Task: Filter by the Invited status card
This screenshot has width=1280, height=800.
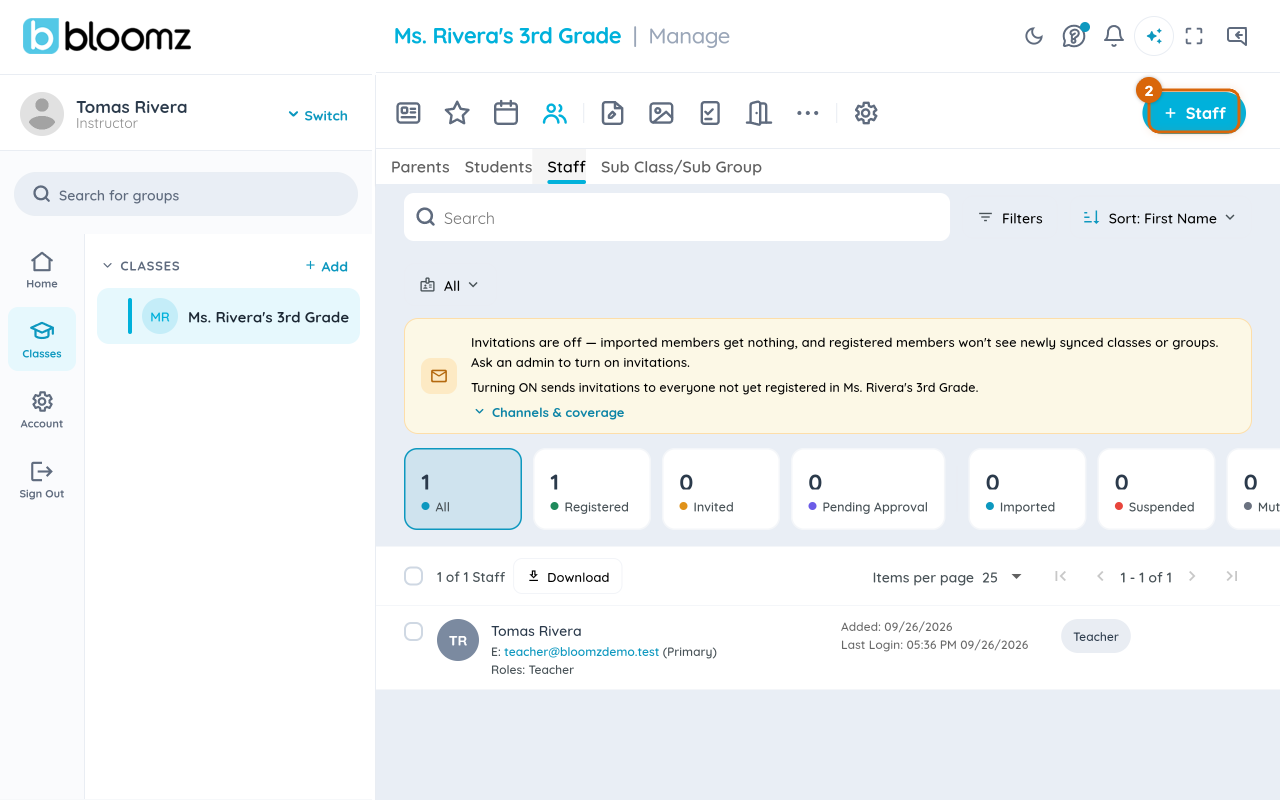Action: point(721,489)
